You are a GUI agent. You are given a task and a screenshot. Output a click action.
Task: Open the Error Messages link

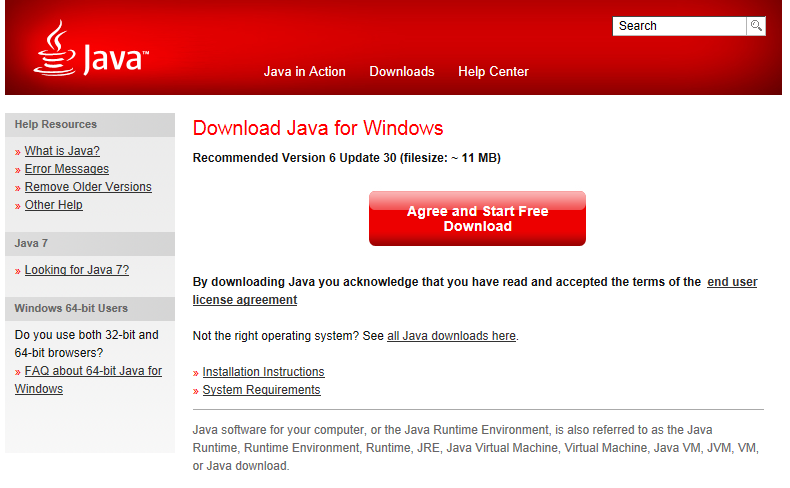tap(67, 169)
